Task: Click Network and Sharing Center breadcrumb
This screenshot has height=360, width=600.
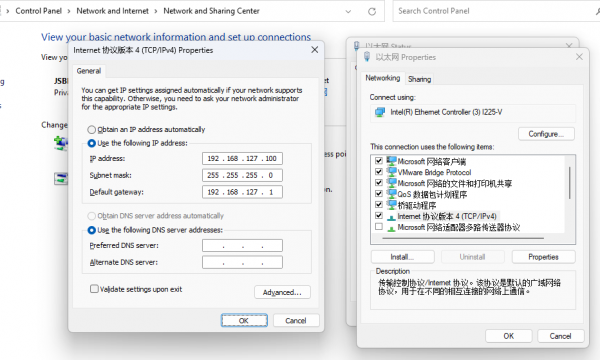Action: pyautogui.click(x=211, y=11)
